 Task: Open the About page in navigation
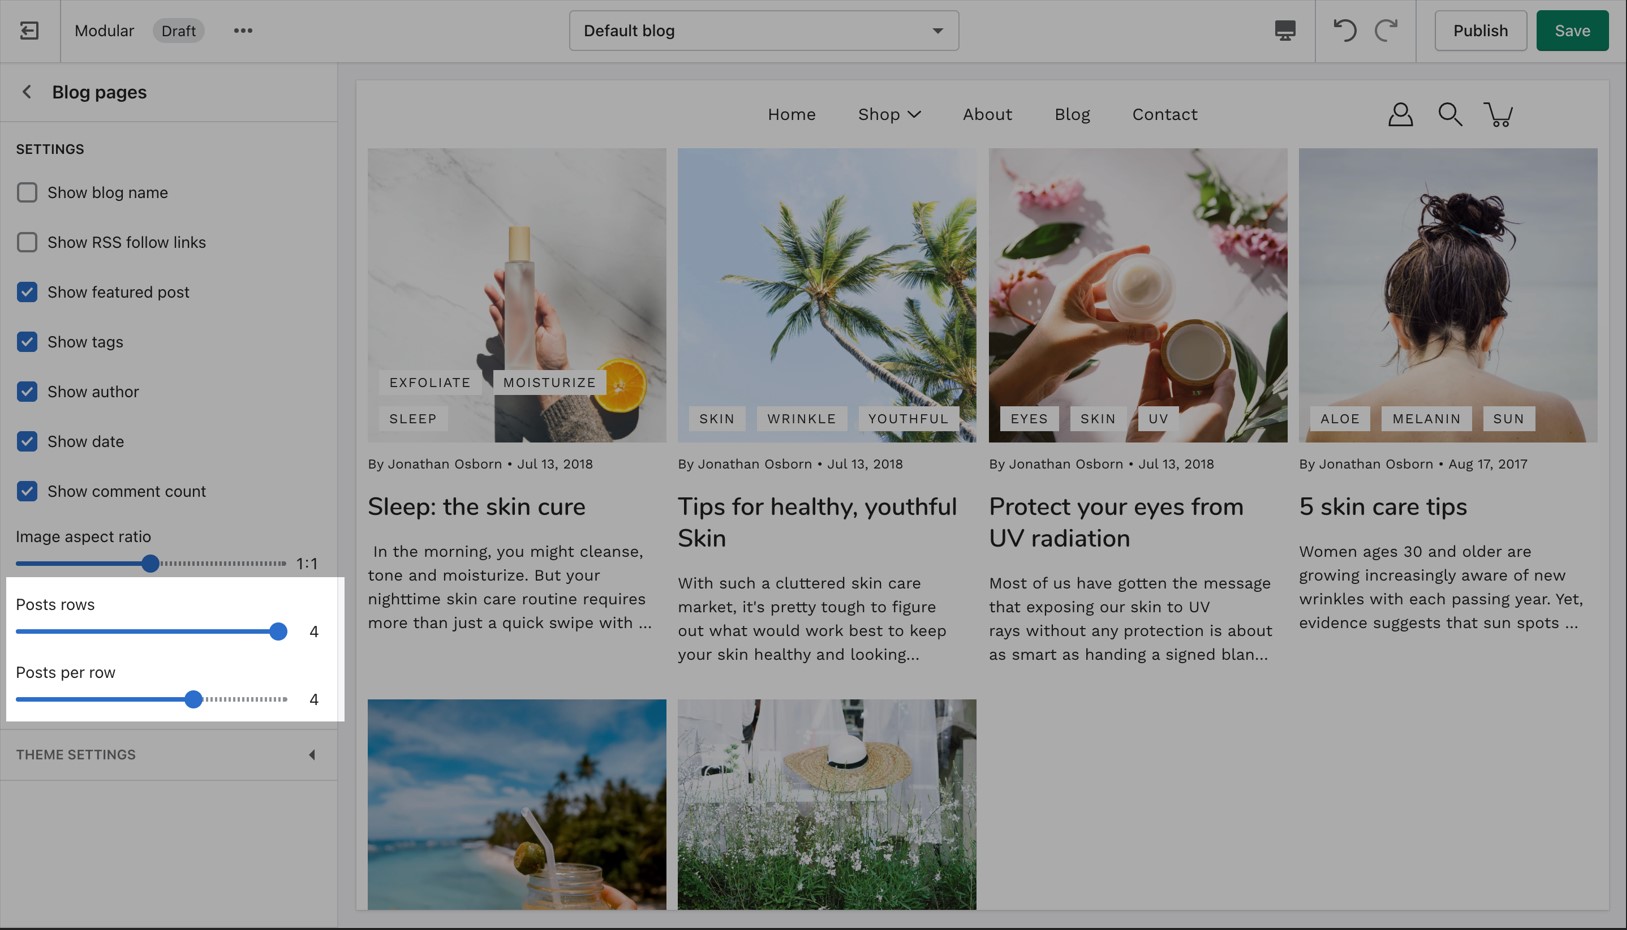pos(987,115)
